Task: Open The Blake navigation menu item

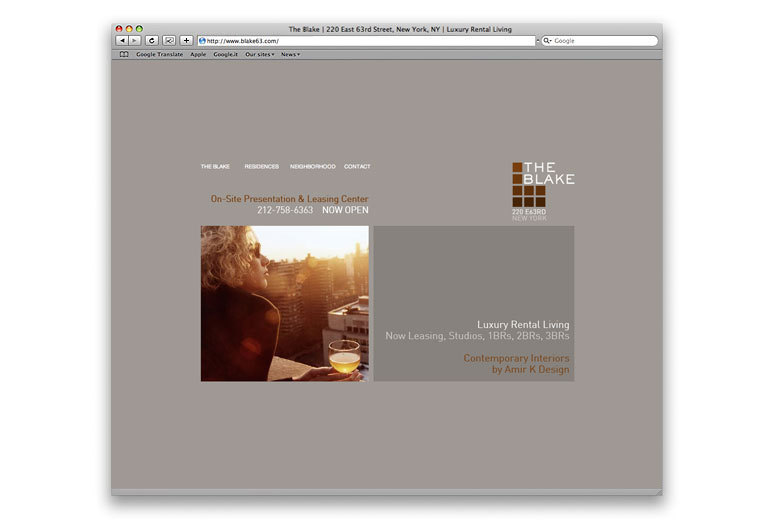Action: tap(215, 167)
